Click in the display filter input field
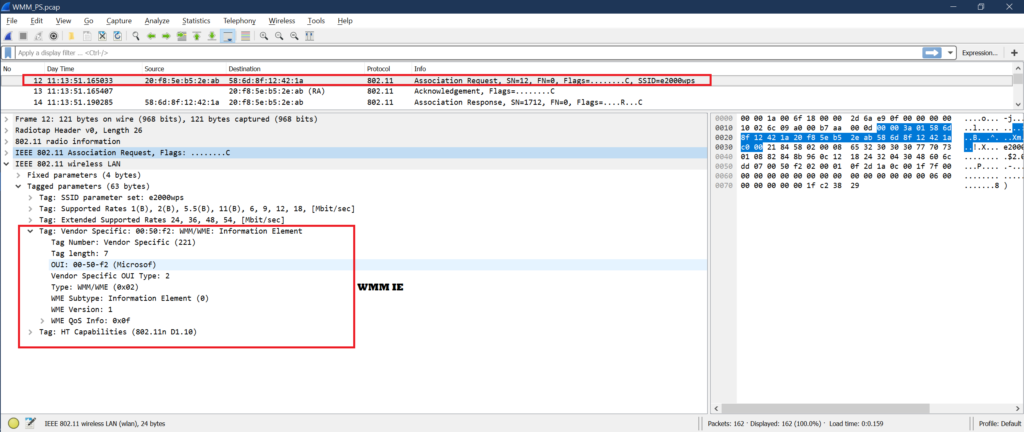Viewport: 1024px width, 432px height. [x=467, y=53]
